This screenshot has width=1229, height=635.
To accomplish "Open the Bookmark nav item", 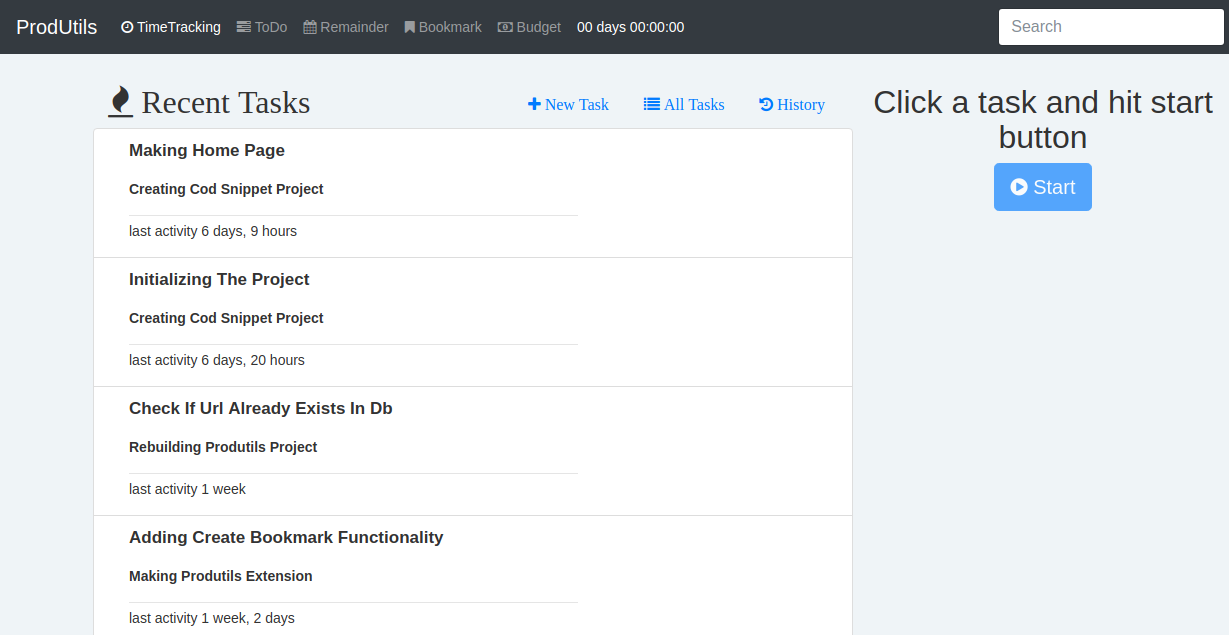I will point(443,27).
